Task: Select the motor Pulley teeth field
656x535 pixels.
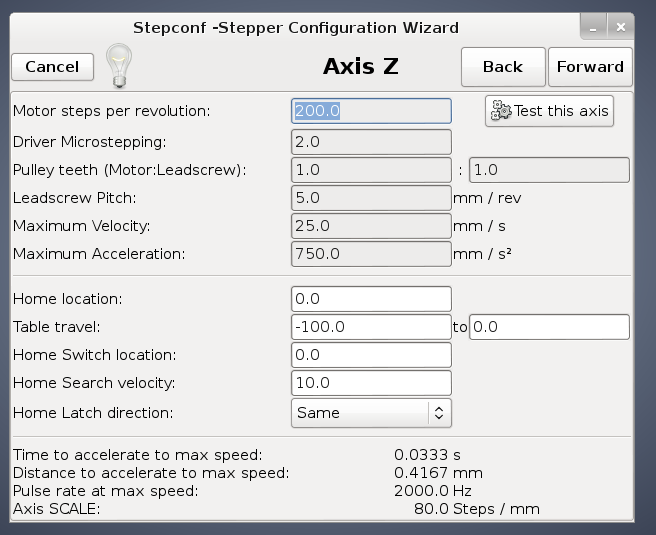Action: tap(371, 170)
